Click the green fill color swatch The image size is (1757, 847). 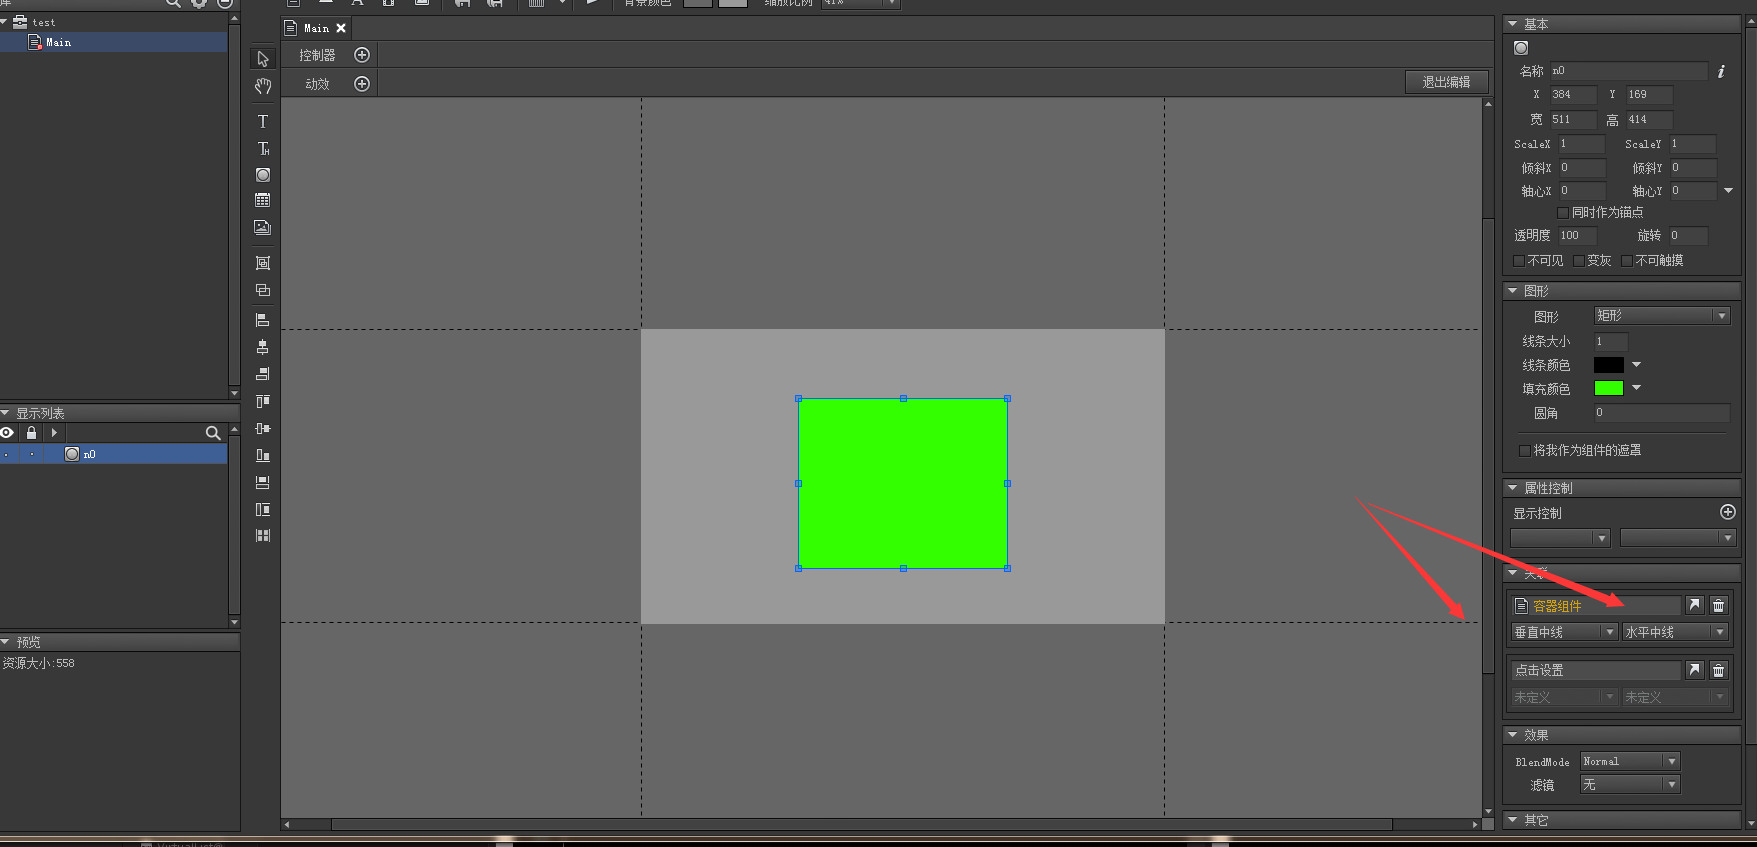(1608, 388)
